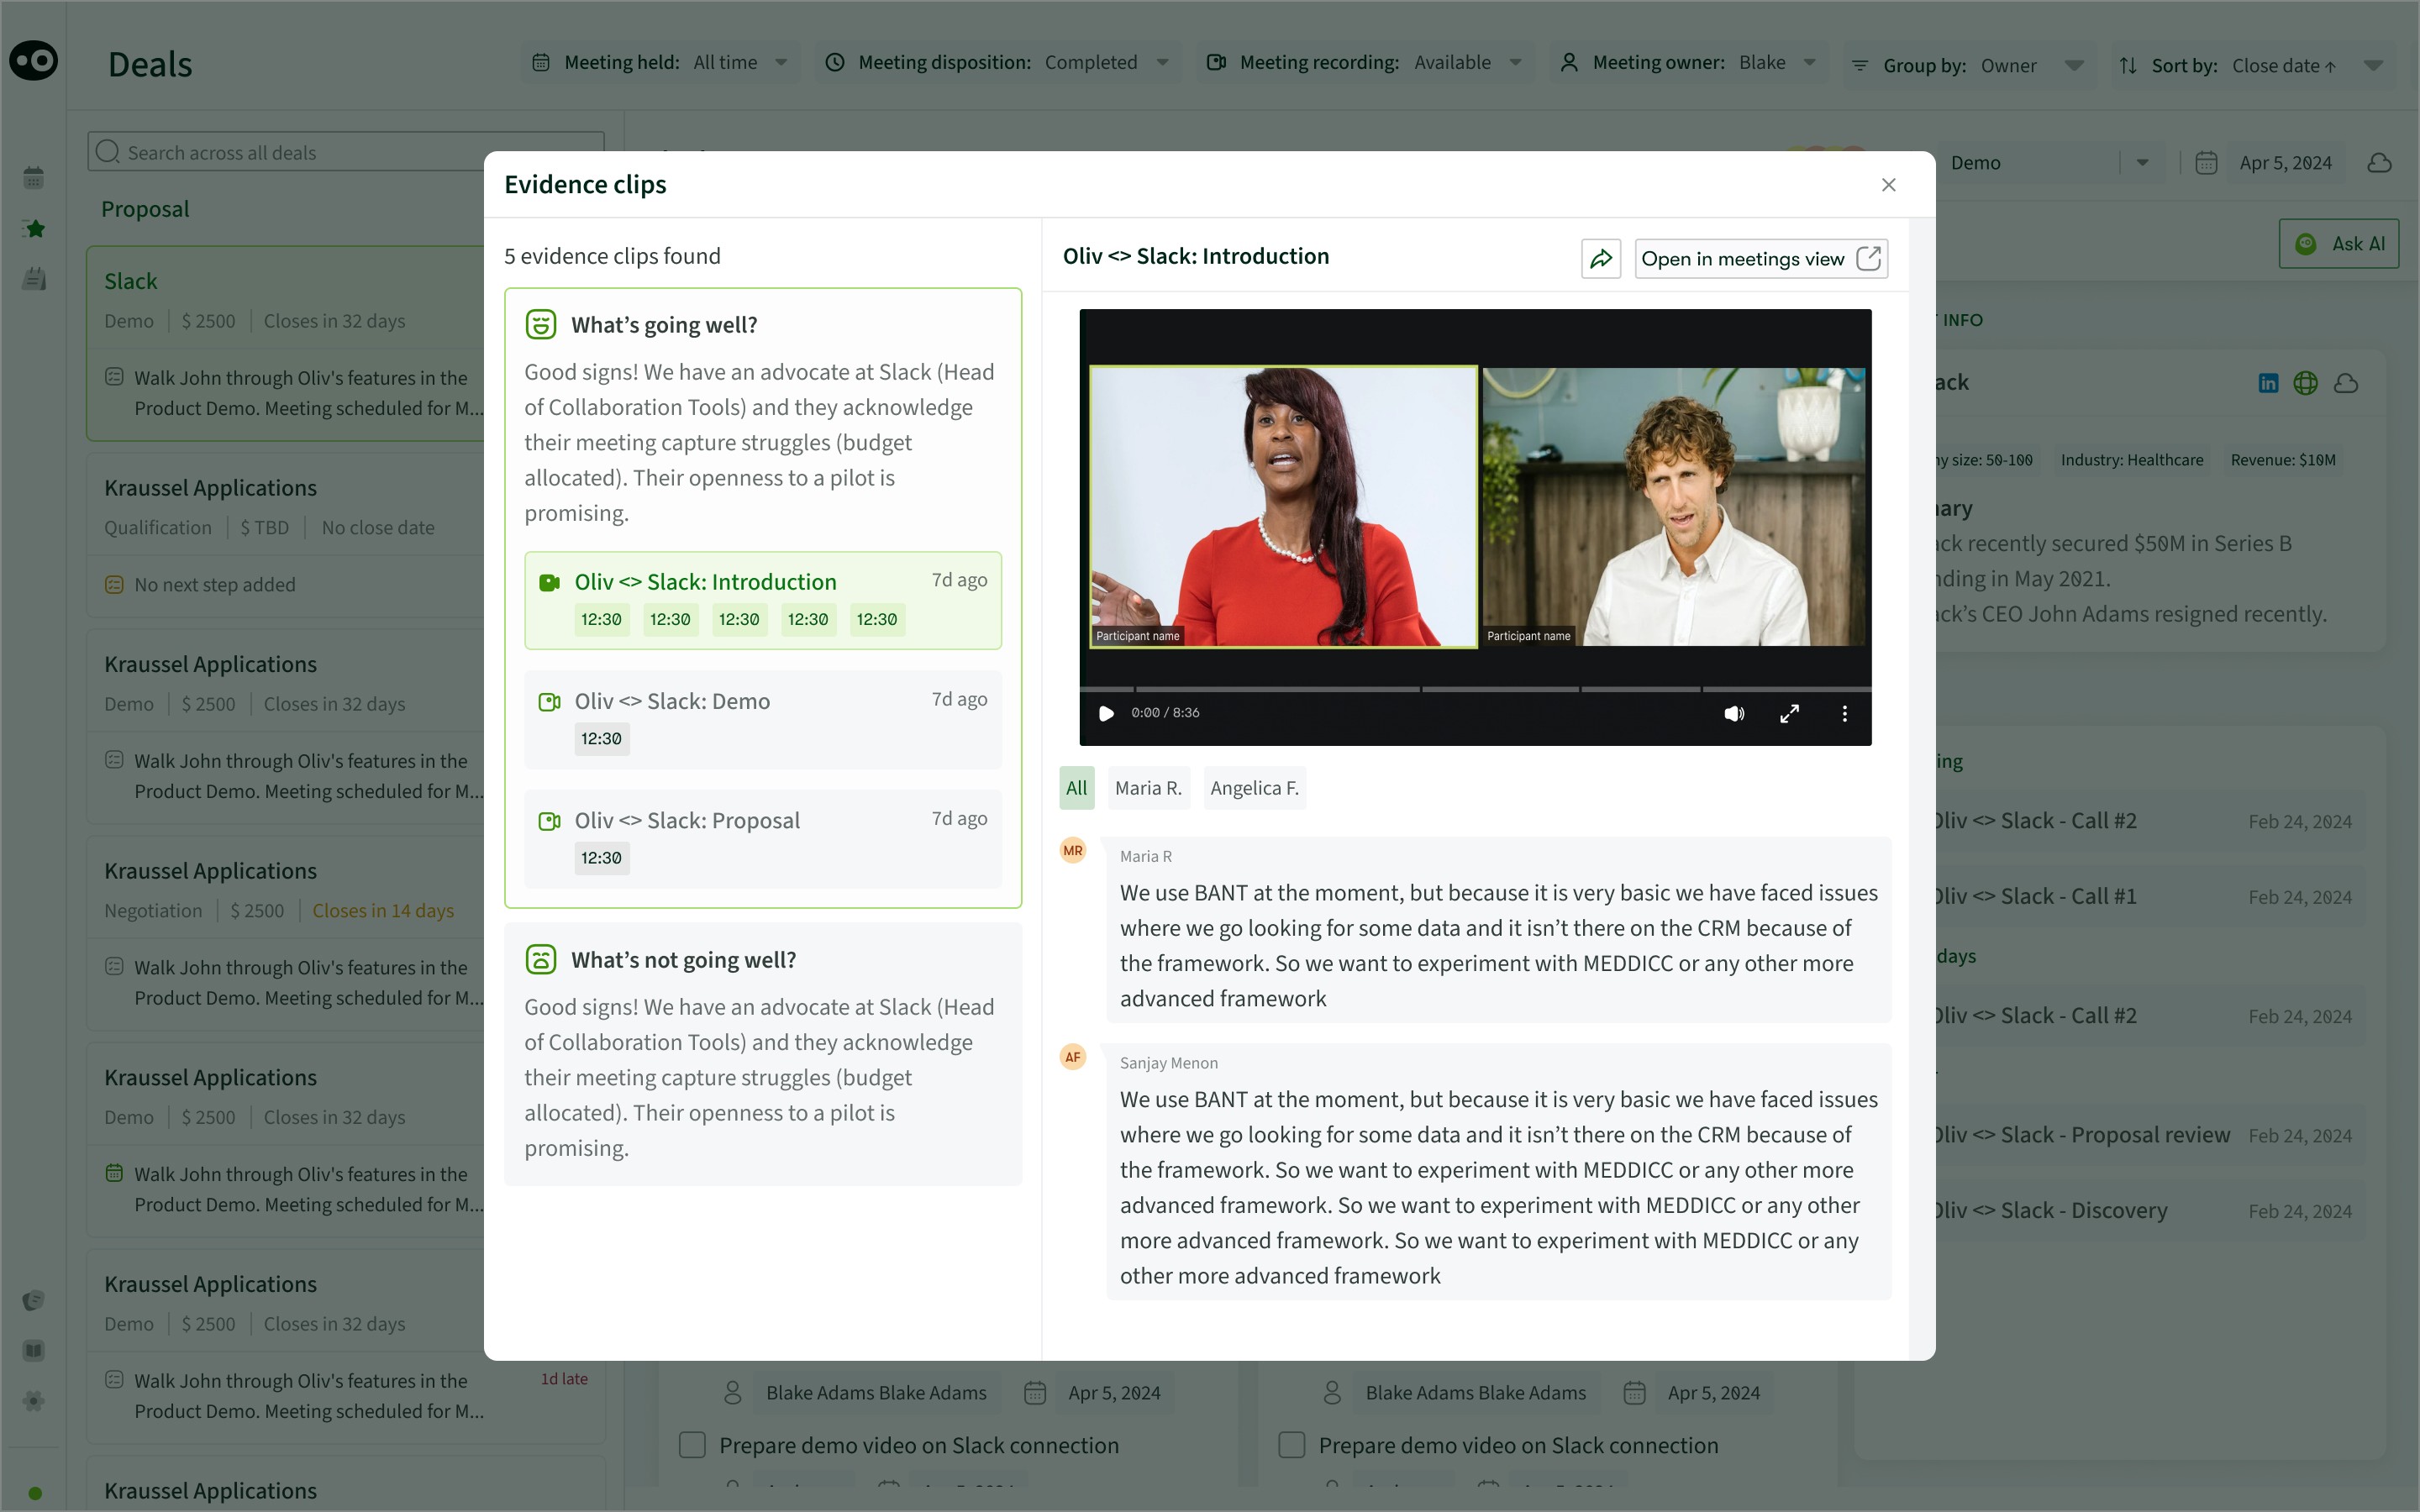Check the second 'Prepare demo video on Slack connection' checkbox
Image resolution: width=2420 pixels, height=1512 pixels.
click(1292, 1445)
